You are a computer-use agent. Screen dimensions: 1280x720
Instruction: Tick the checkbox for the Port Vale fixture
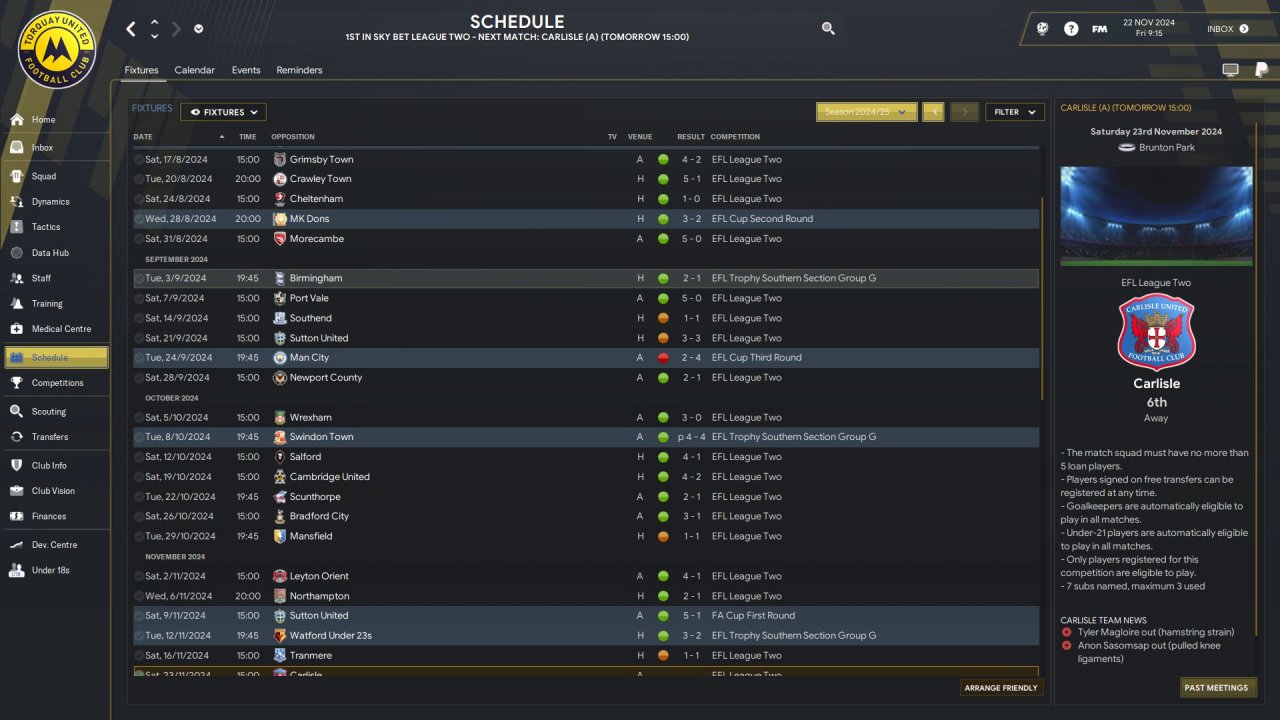click(x=139, y=298)
